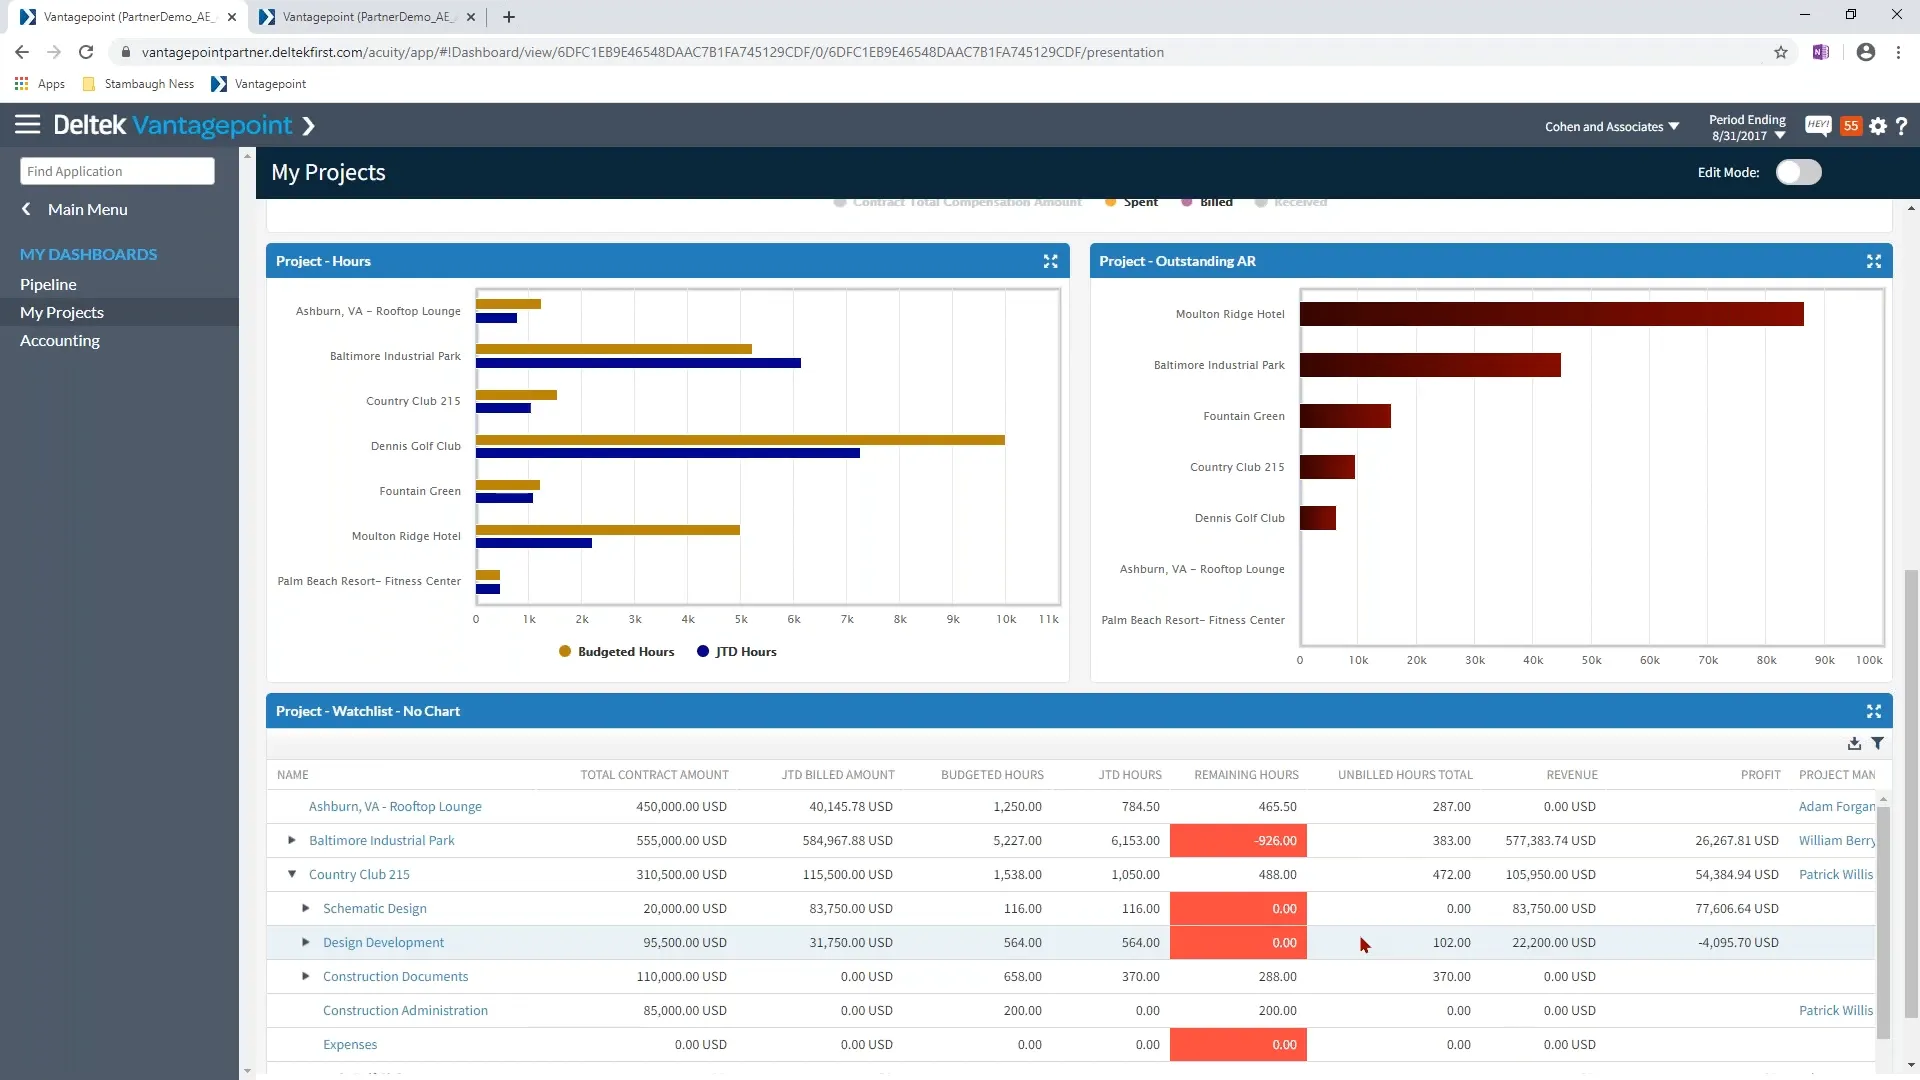Click the help question mark icon
The image size is (1920, 1080).
pos(1902,126)
